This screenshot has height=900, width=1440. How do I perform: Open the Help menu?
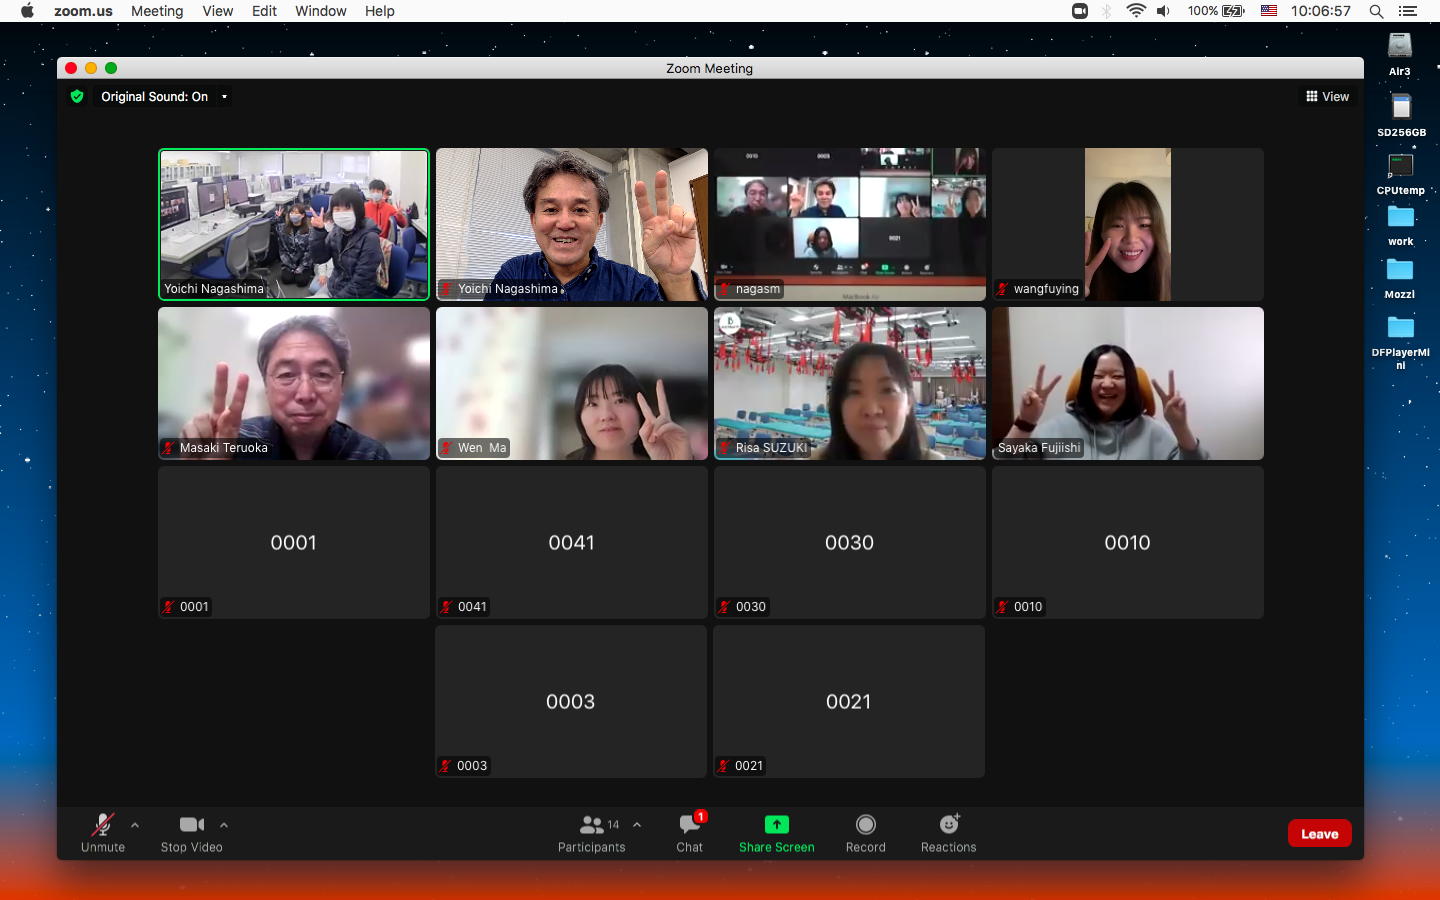click(380, 11)
